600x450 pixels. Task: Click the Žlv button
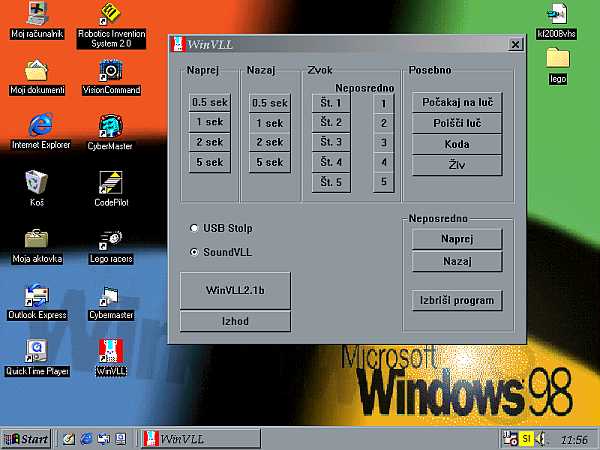[457, 165]
